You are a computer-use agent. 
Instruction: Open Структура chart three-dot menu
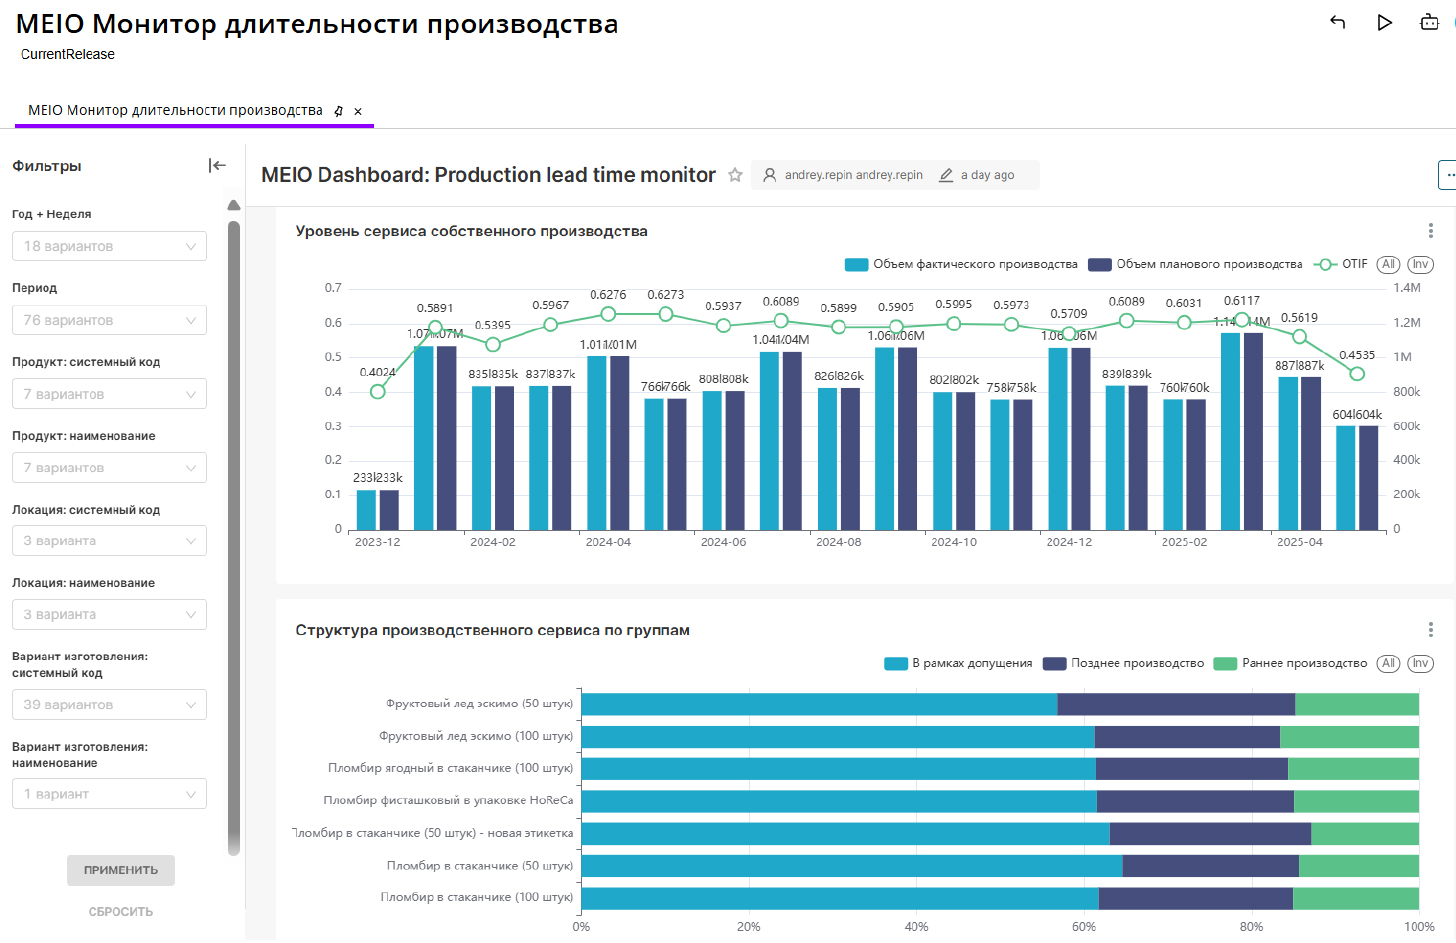(x=1430, y=630)
